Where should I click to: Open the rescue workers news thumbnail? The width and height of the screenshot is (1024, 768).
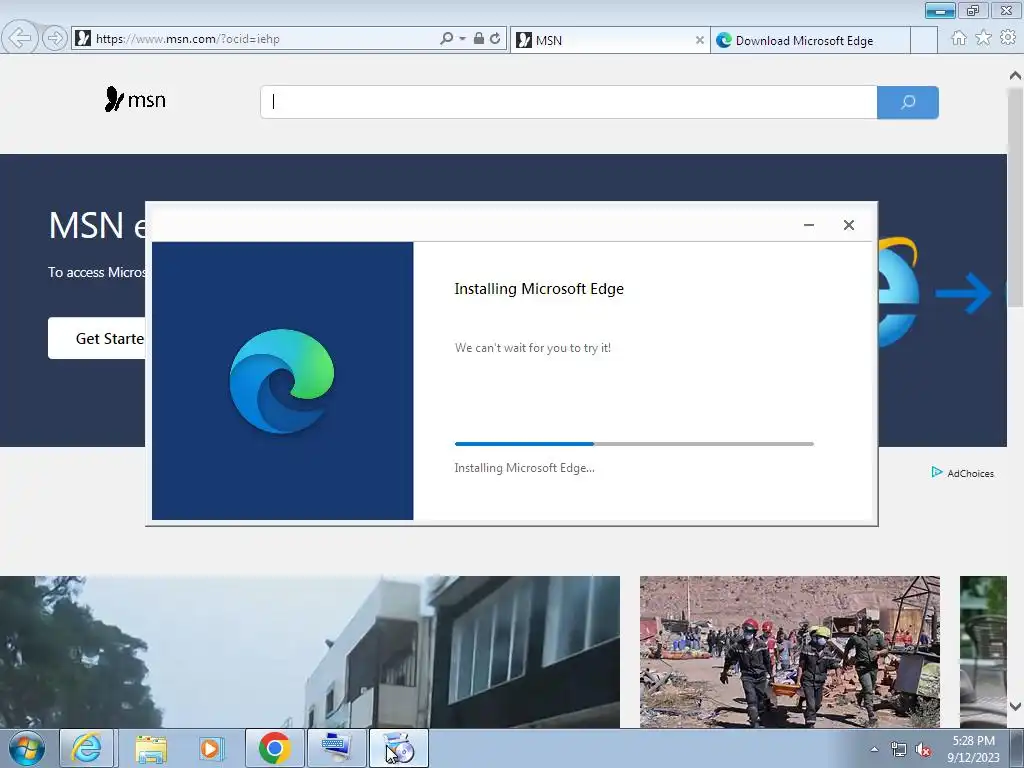pos(790,652)
